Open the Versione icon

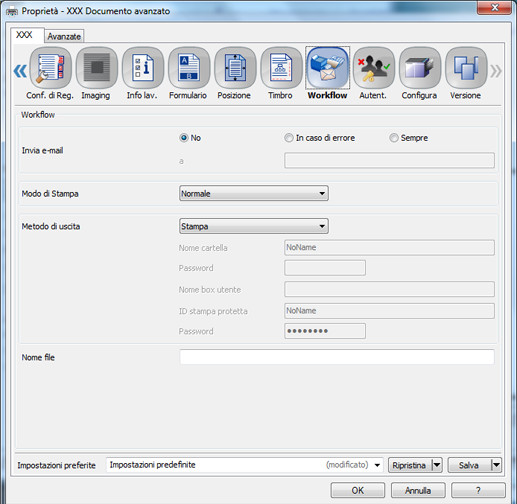pos(466,68)
